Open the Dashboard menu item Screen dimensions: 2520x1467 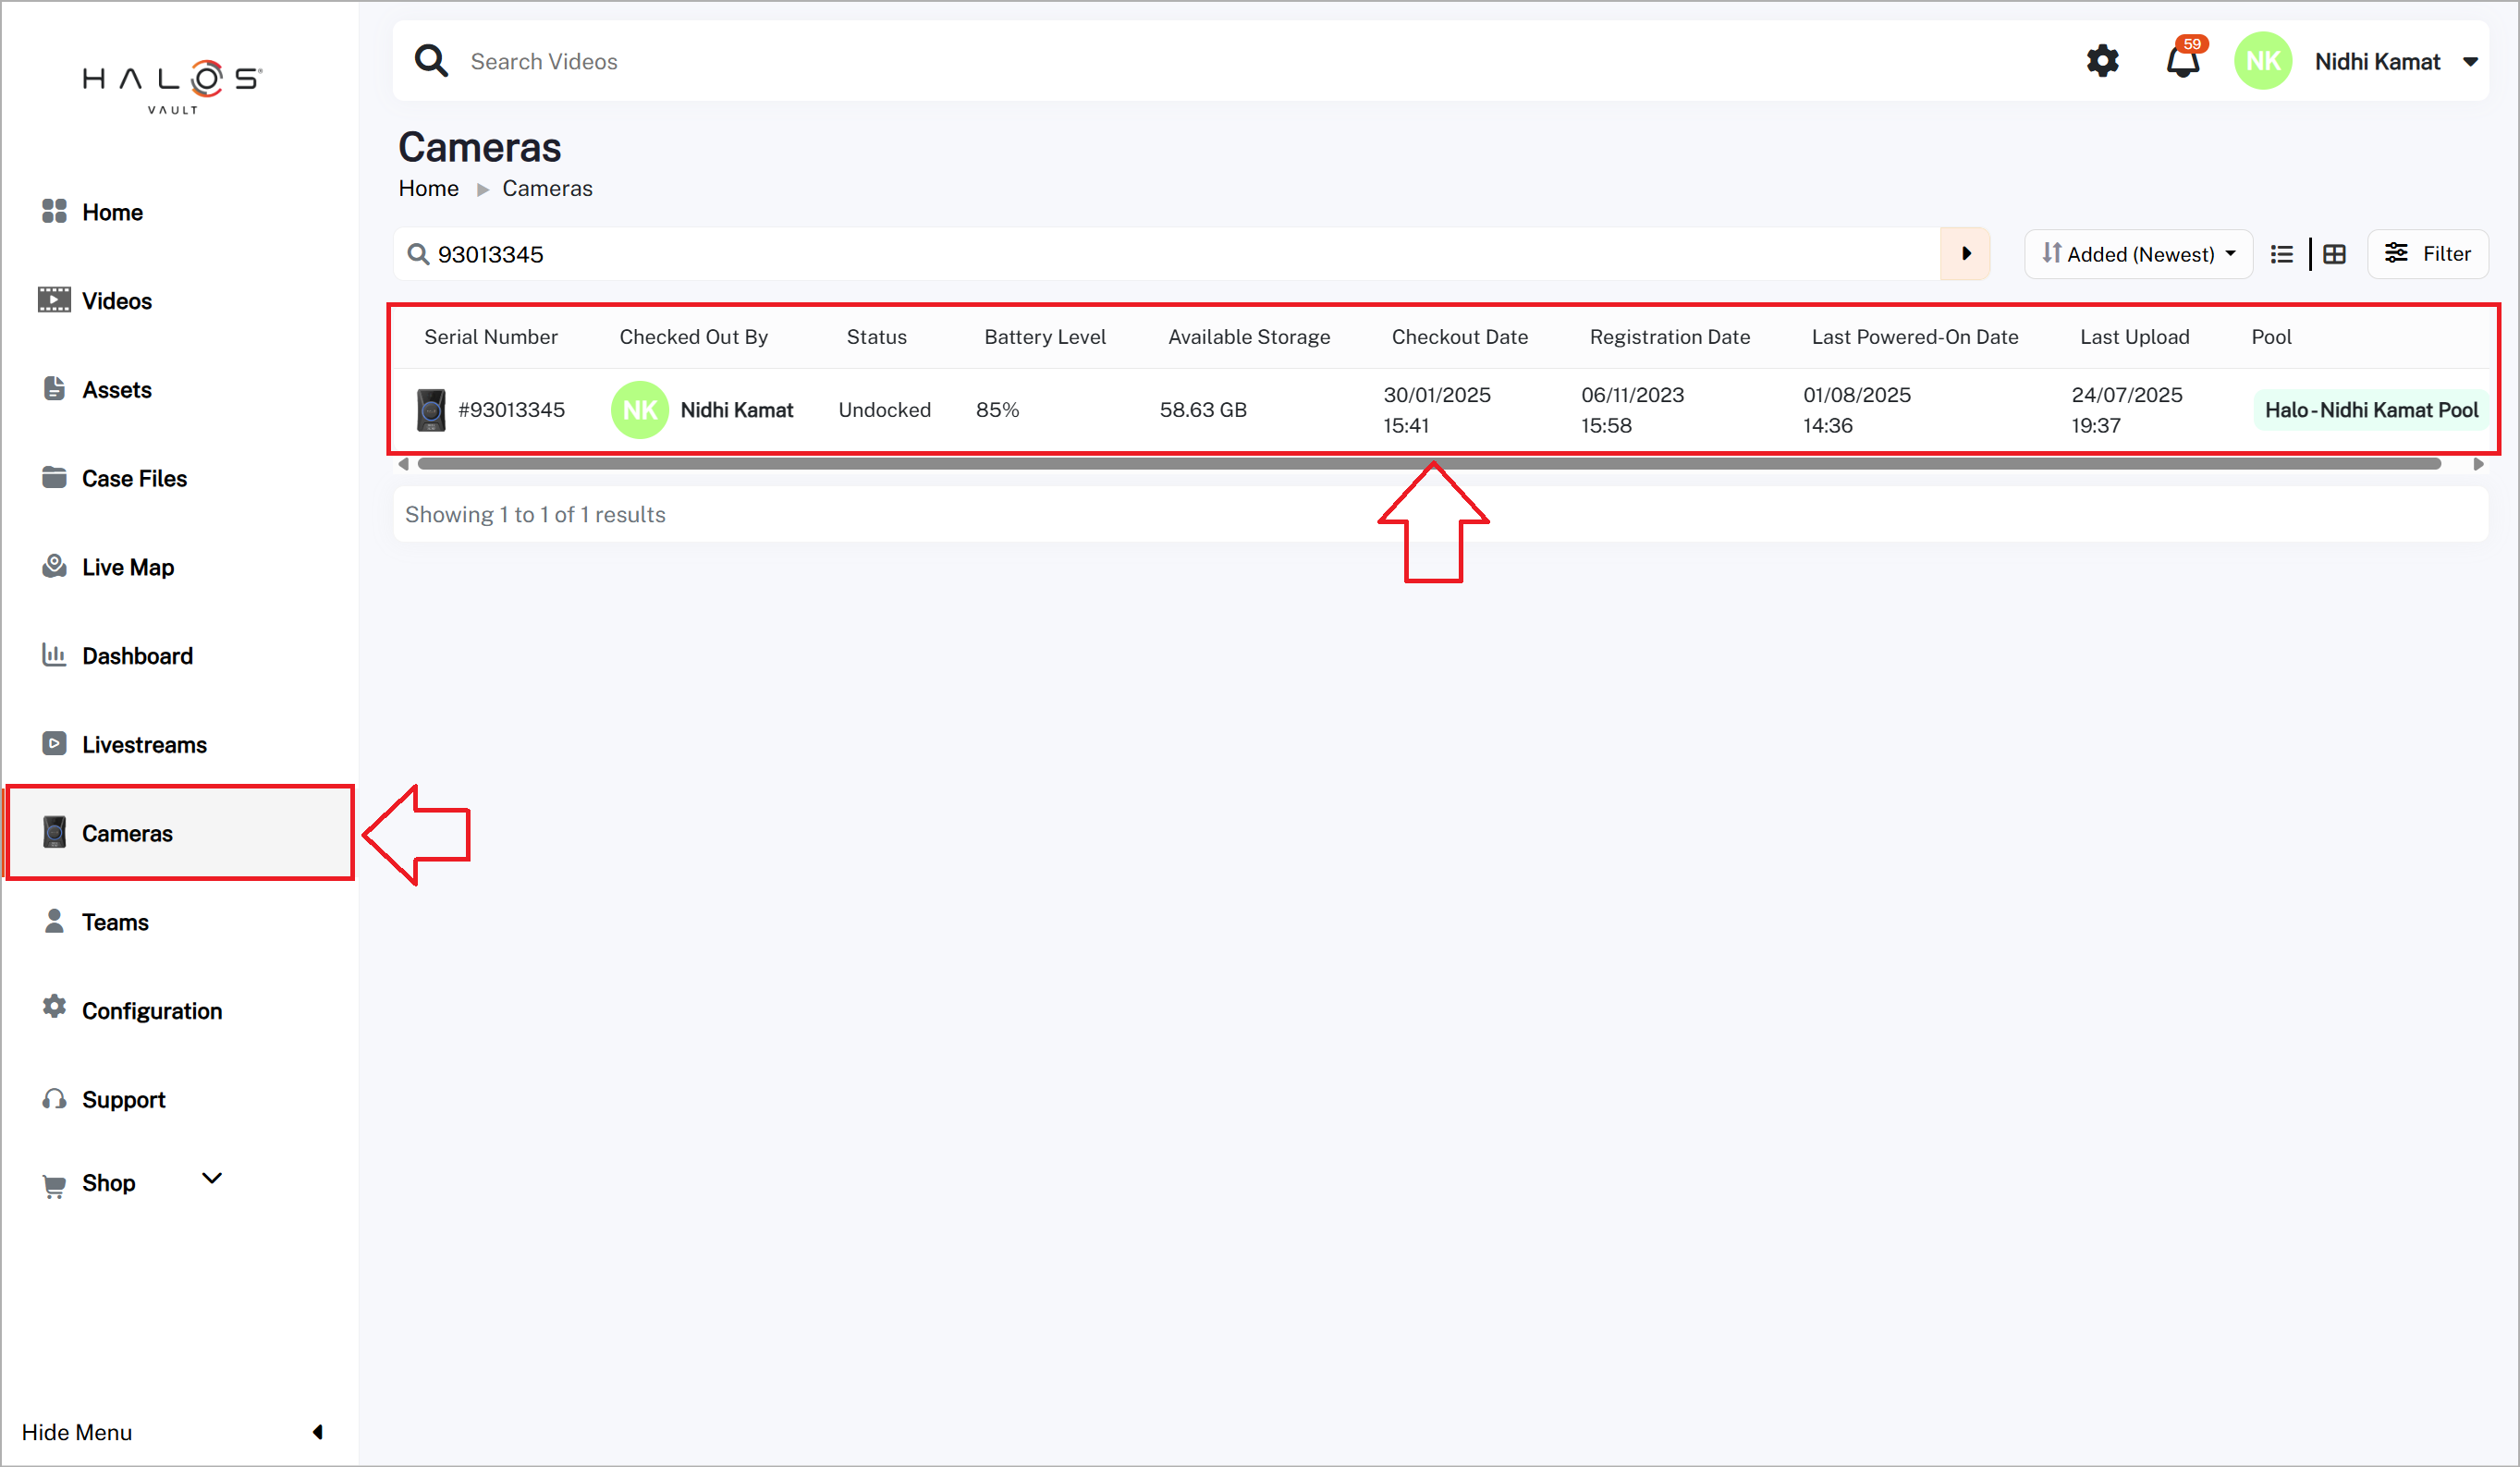pos(137,656)
